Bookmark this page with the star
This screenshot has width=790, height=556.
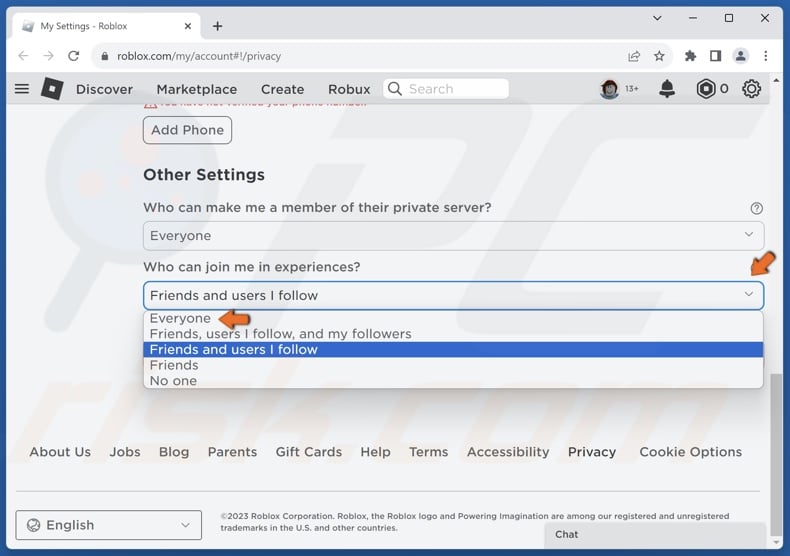click(659, 56)
